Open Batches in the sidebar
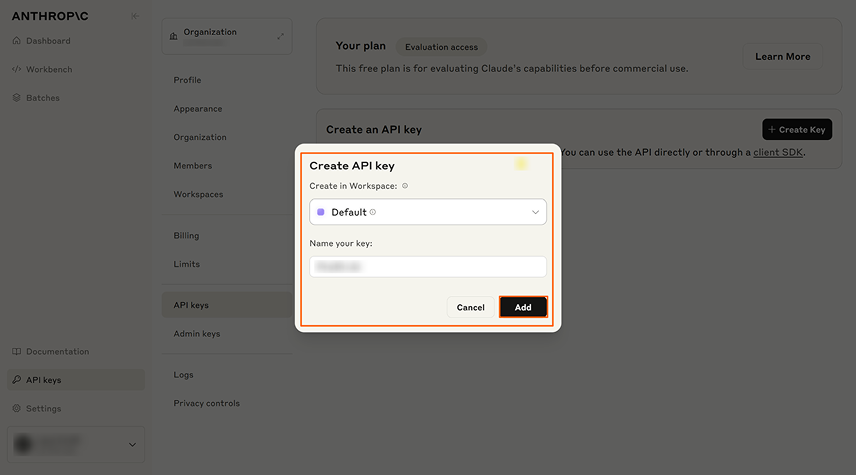The height and width of the screenshot is (475, 856). point(43,98)
